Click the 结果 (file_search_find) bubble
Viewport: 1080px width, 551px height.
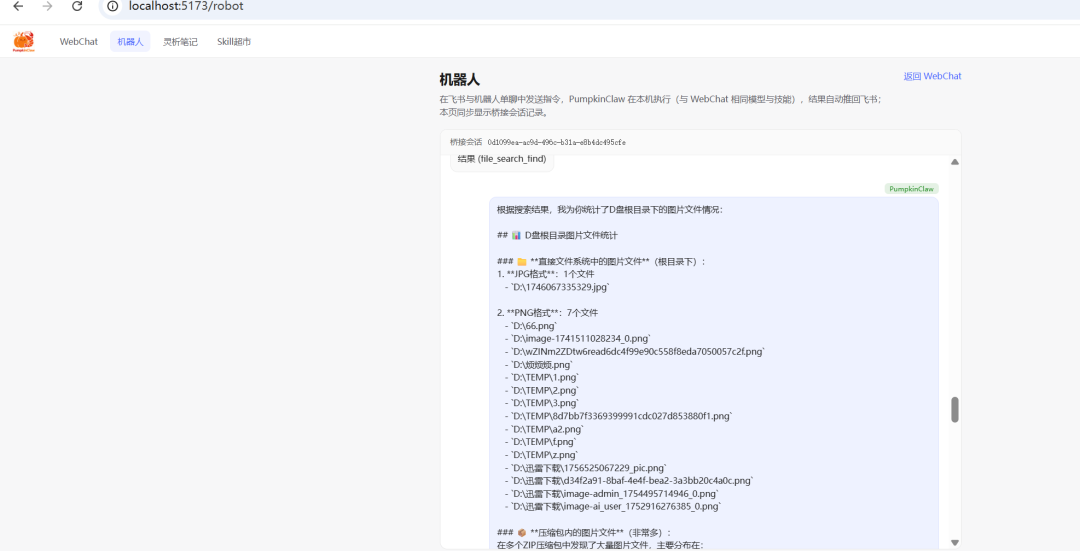click(x=501, y=160)
